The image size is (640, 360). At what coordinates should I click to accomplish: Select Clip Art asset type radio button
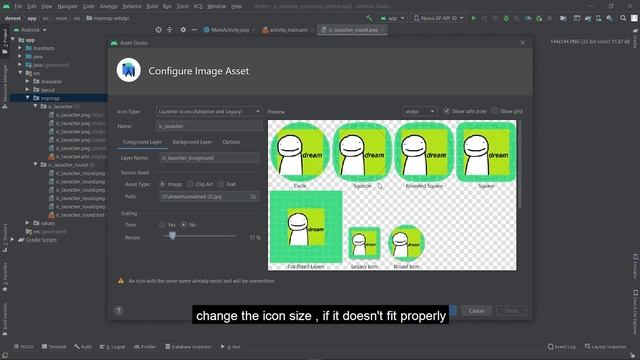[x=190, y=184]
